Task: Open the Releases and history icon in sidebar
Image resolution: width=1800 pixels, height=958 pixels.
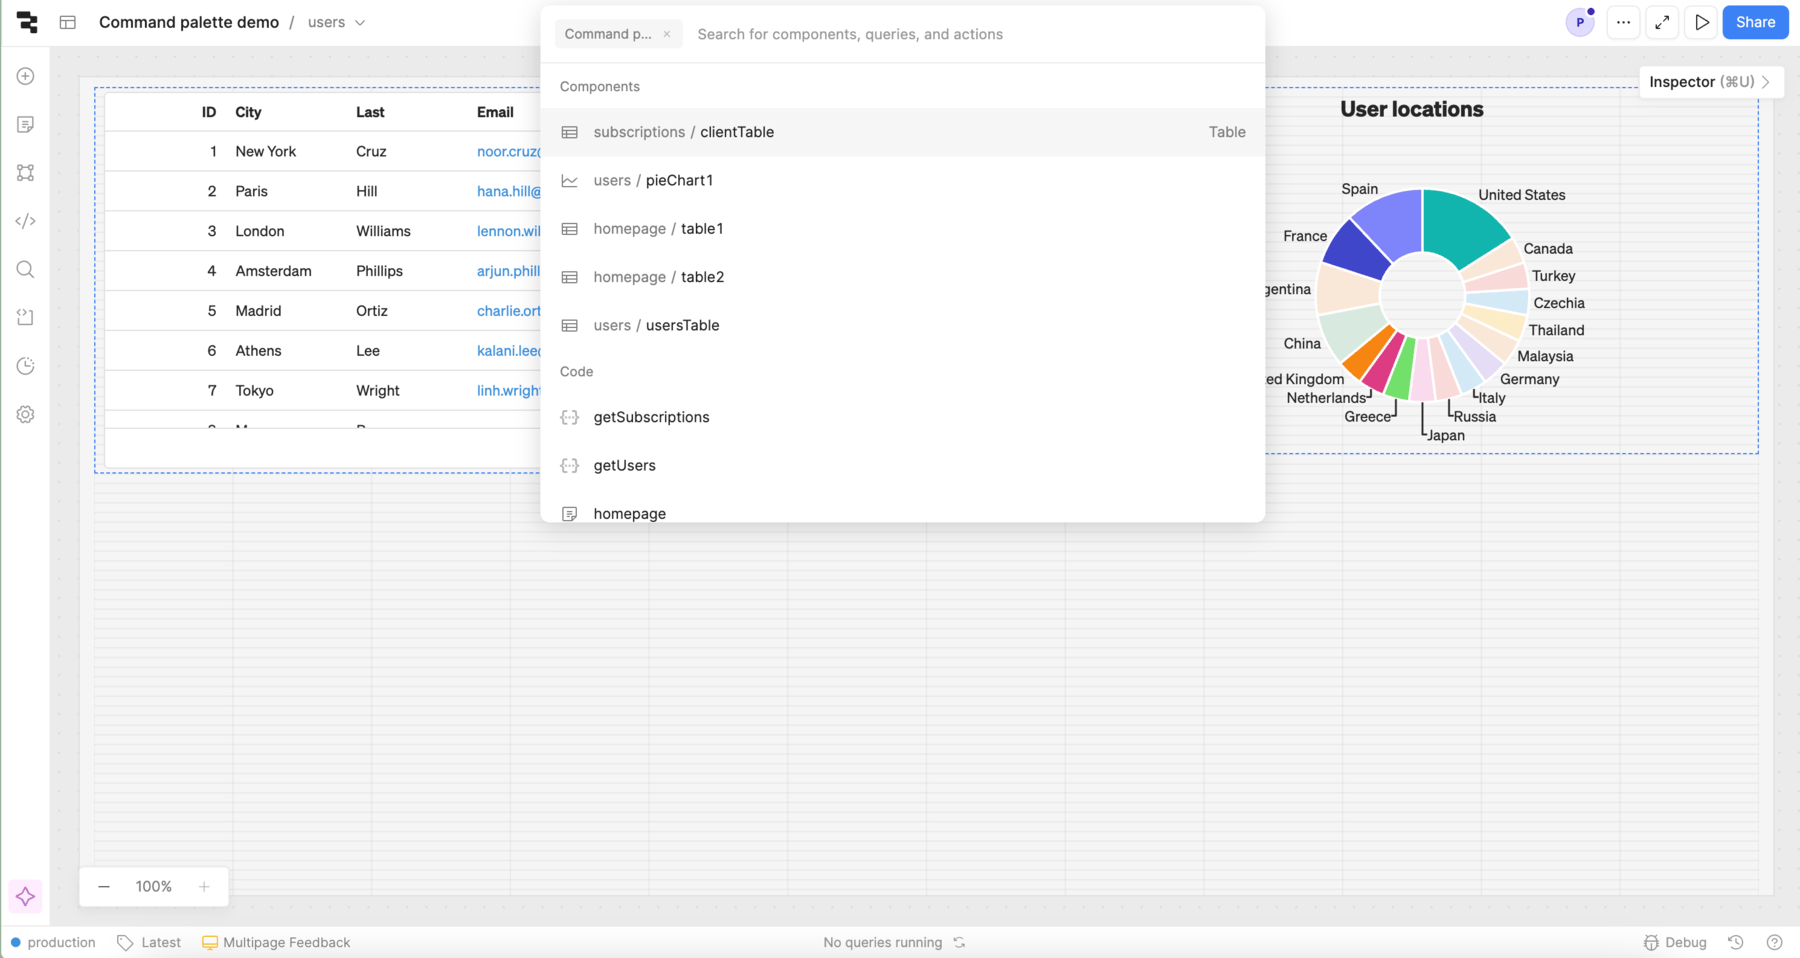Action: pos(26,366)
